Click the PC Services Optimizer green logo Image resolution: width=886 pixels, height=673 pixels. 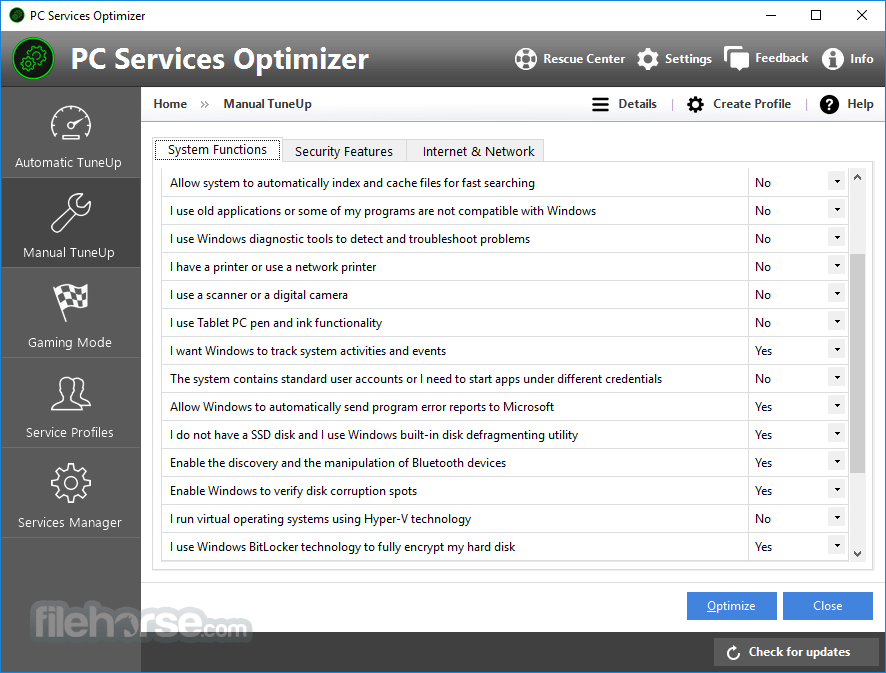pos(33,59)
